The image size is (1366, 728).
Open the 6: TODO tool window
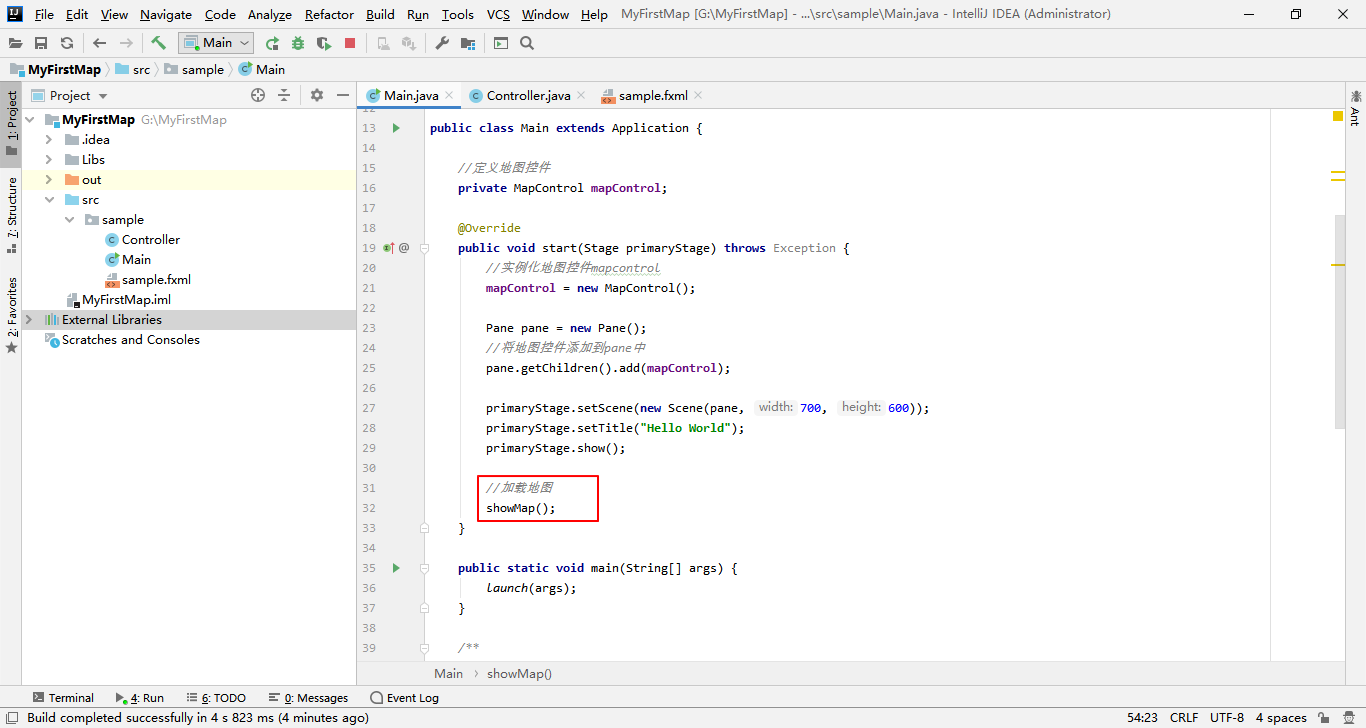[x=216, y=698]
